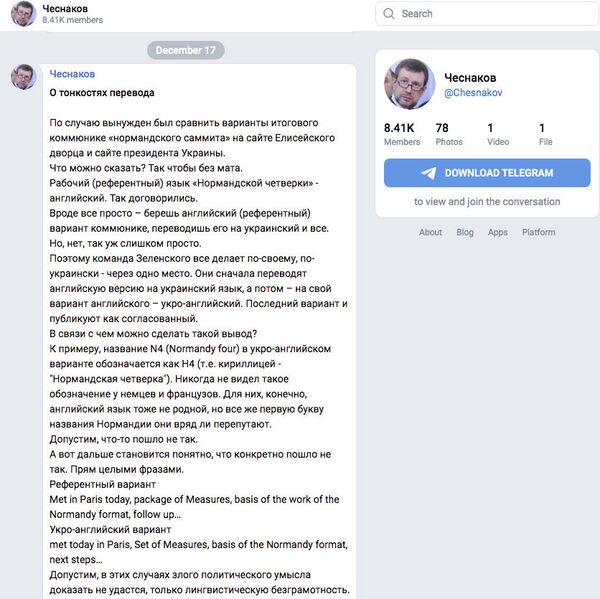The height and width of the screenshot is (599, 600).
Task: Select the 78 Photos counter
Action: [x=449, y=134]
